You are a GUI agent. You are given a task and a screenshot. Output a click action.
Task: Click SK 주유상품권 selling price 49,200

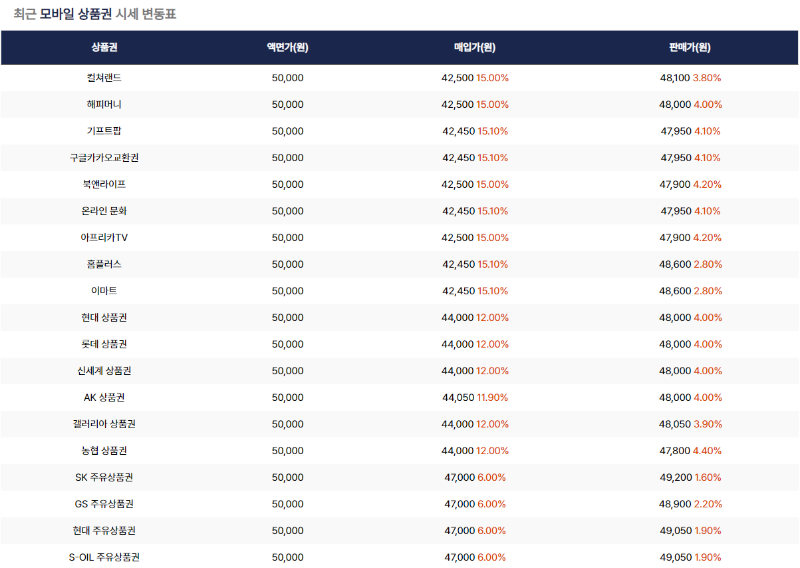point(676,477)
